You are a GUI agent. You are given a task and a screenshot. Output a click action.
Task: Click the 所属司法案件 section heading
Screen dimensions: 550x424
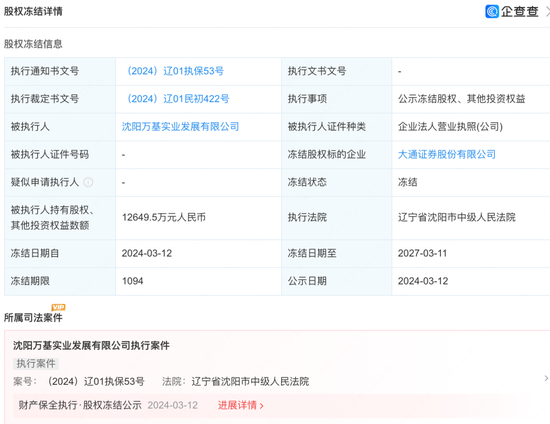coord(33,318)
